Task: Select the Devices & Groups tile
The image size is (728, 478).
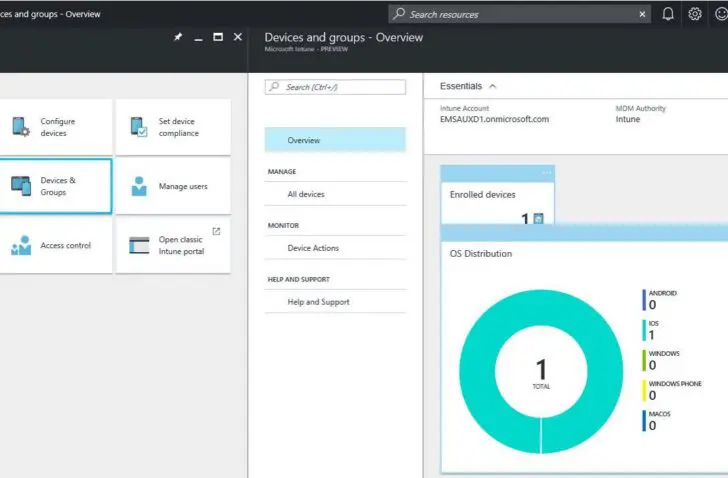Action: [56, 186]
